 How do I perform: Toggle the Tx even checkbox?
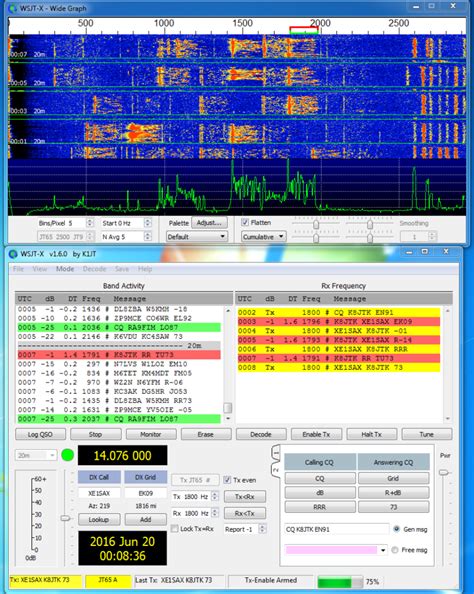tap(227, 480)
